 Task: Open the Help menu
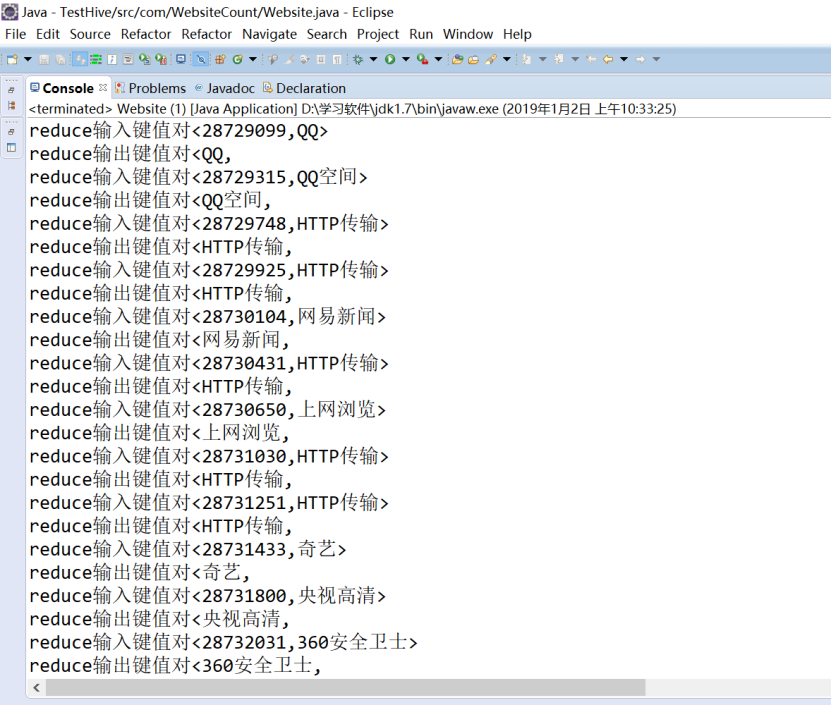(517, 34)
